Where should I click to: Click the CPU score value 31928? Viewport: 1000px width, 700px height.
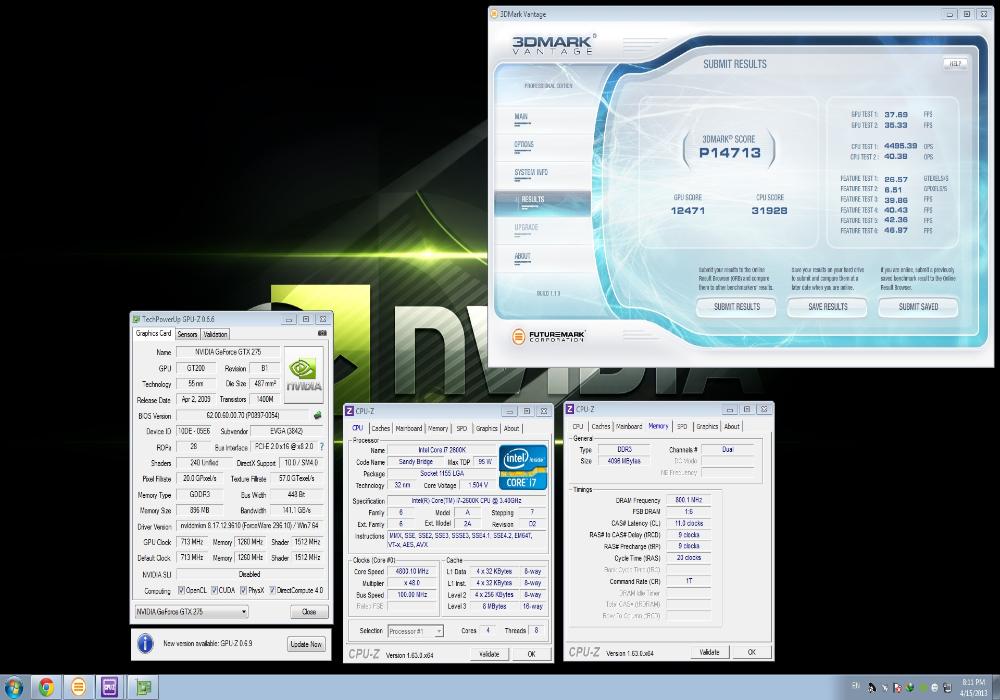pos(769,210)
